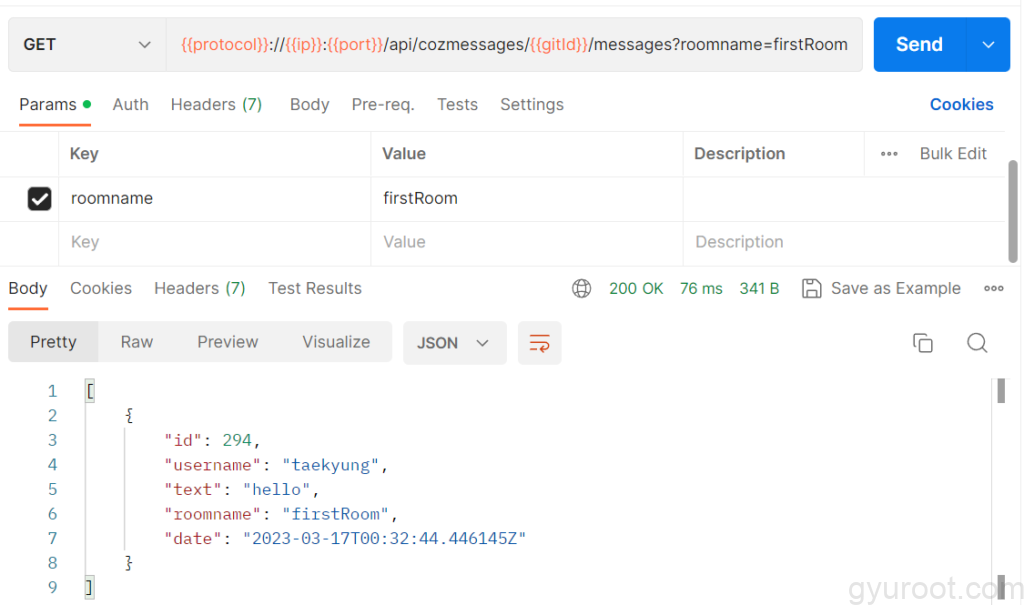Select the Raw response view

(x=137, y=342)
